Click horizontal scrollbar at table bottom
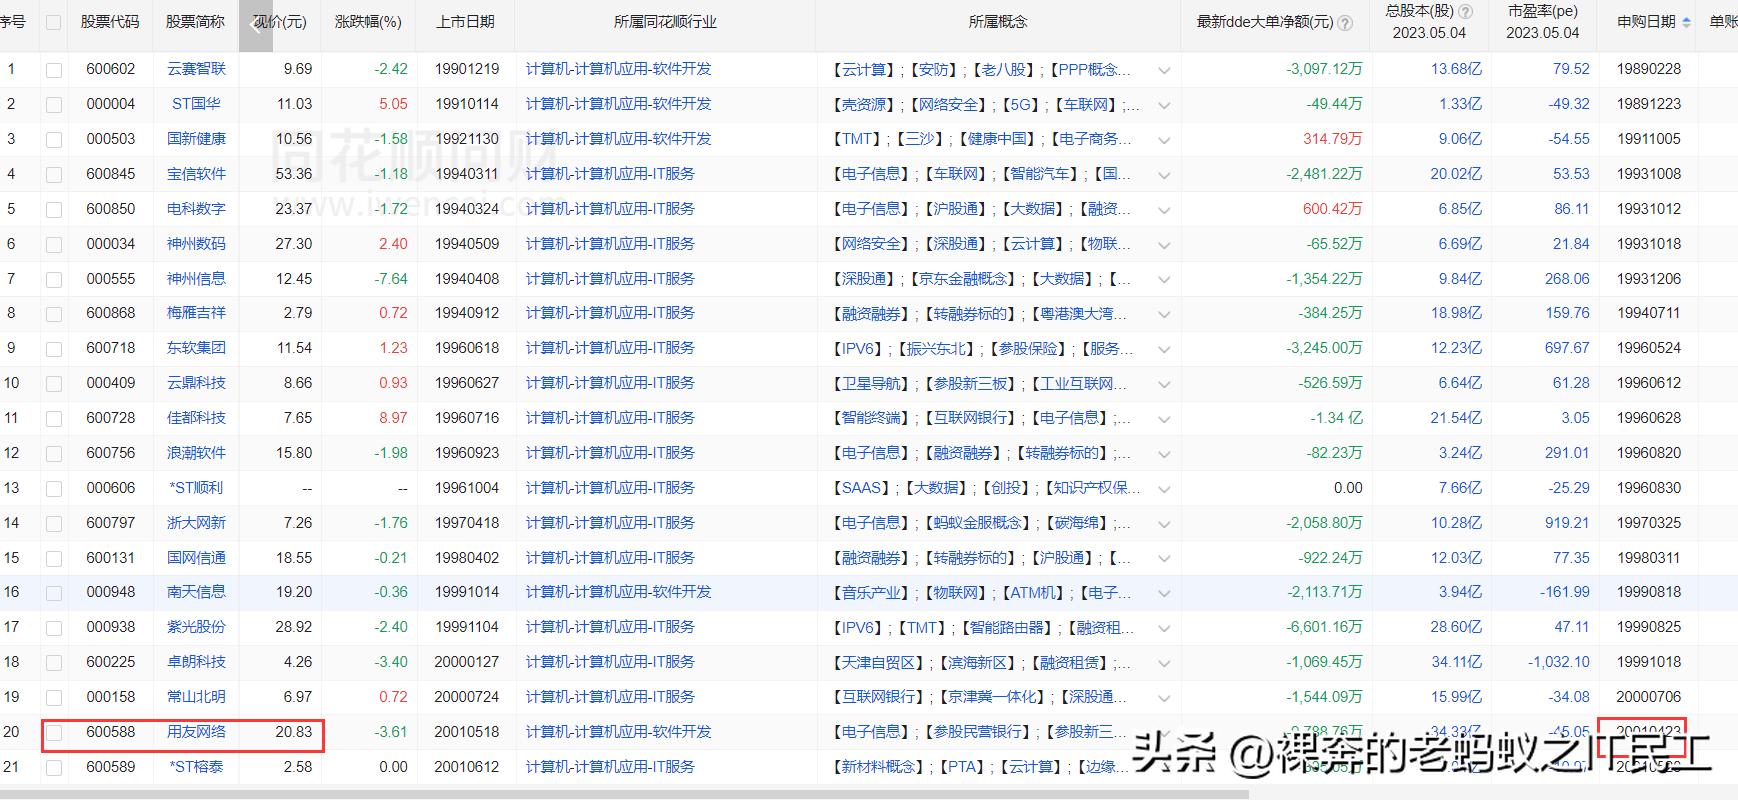The image size is (1738, 800). click(625, 795)
